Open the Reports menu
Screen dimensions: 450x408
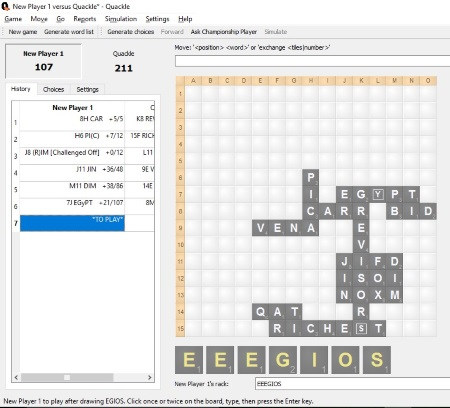pyautogui.click(x=85, y=19)
